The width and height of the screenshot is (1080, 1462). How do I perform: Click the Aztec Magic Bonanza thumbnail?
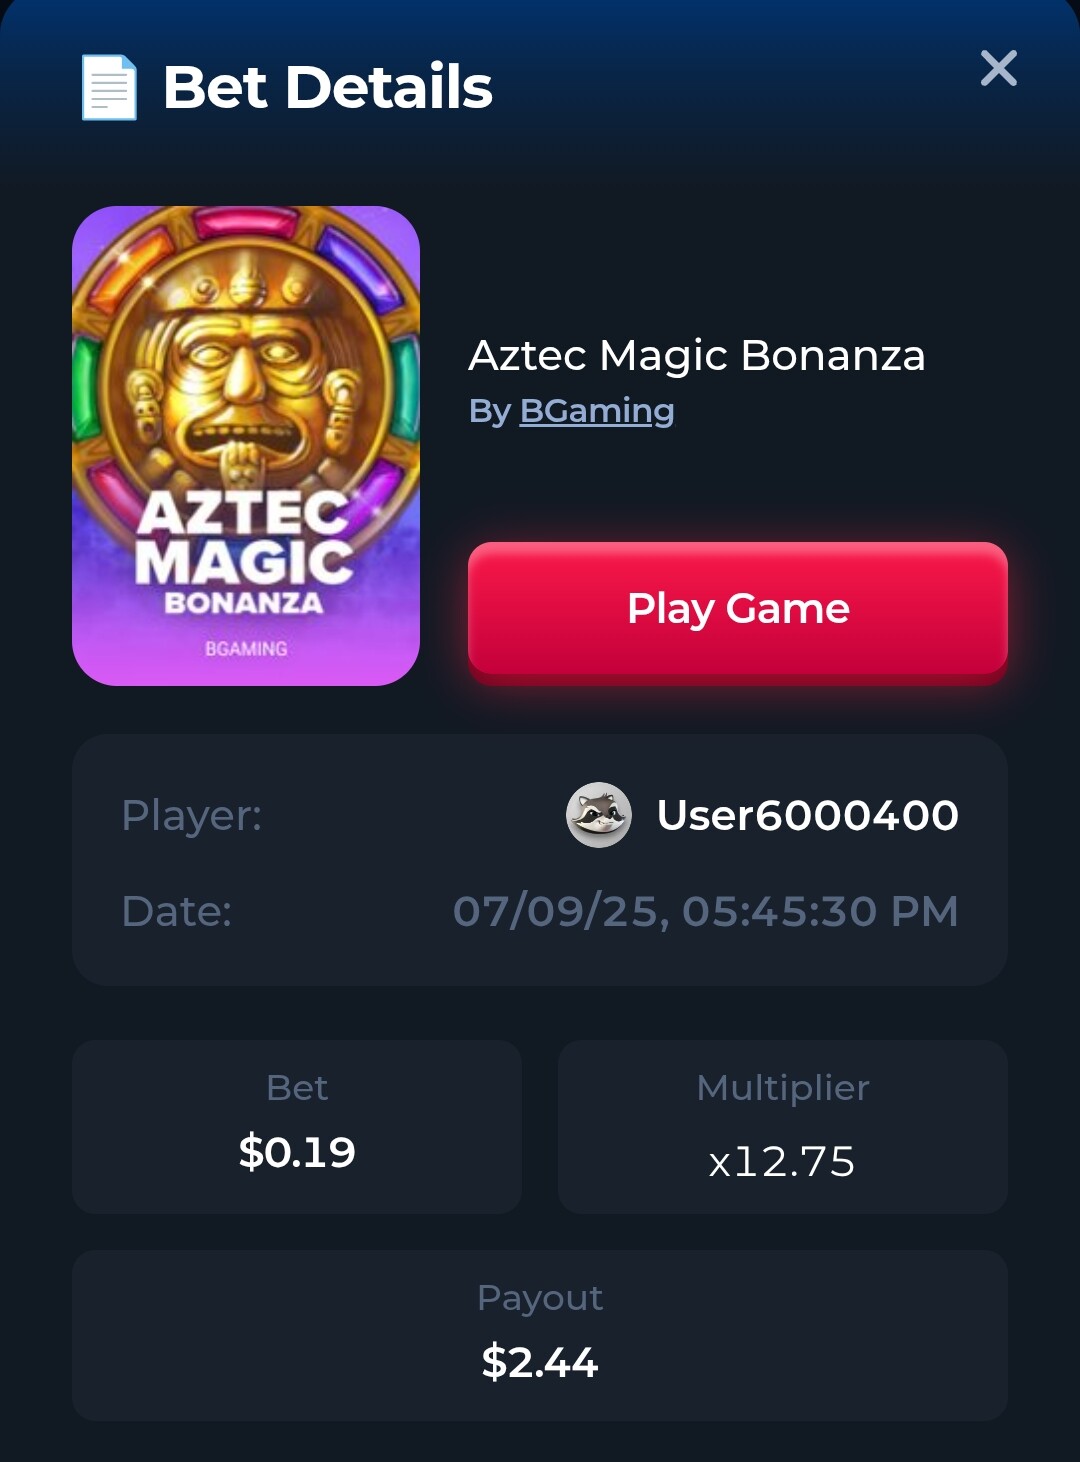[x=246, y=446]
